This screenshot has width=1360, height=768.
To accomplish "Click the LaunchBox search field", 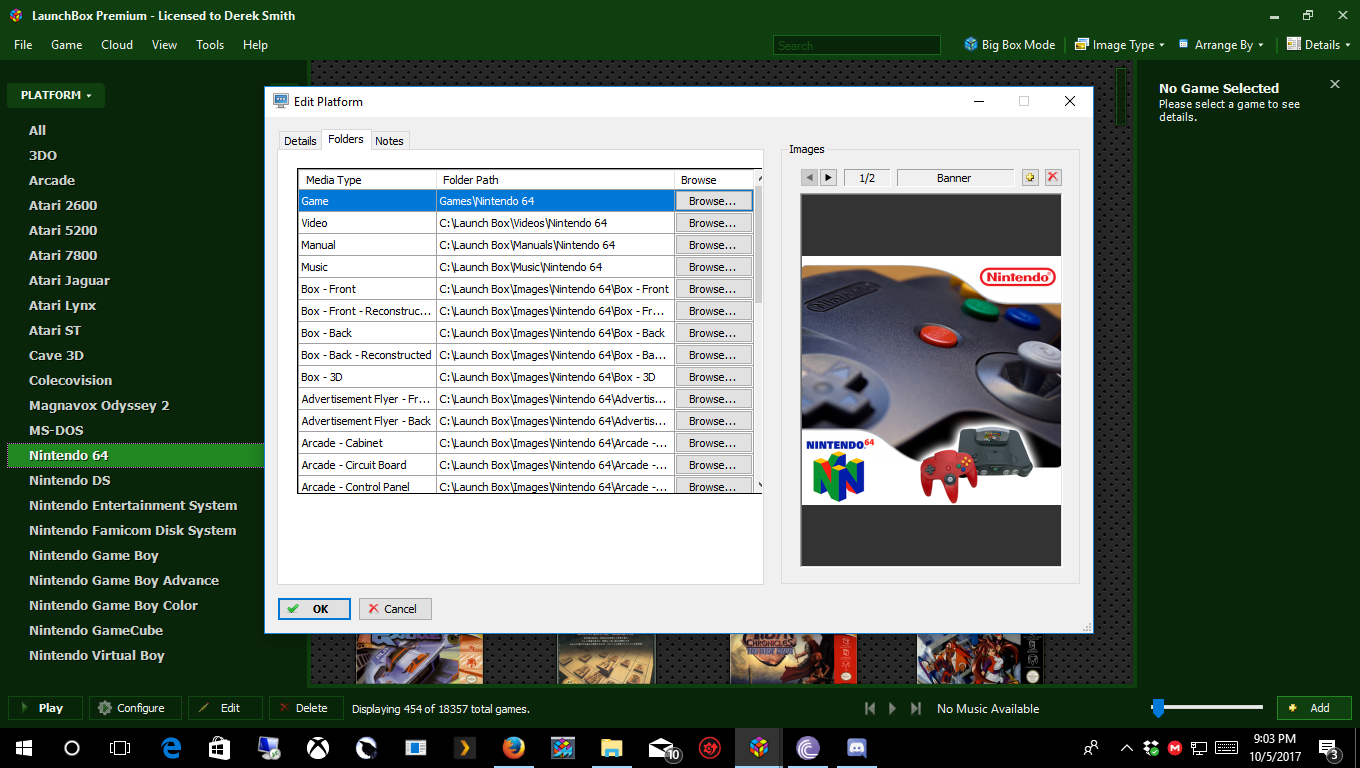I will point(856,45).
